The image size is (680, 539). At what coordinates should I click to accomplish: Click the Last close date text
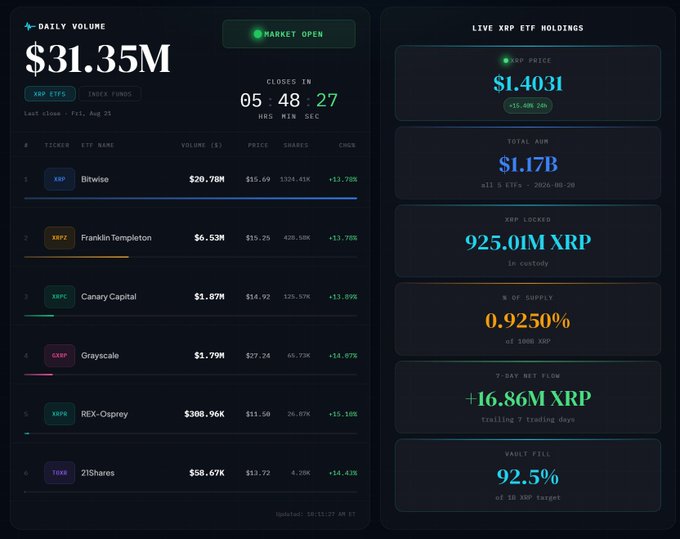pos(68,113)
